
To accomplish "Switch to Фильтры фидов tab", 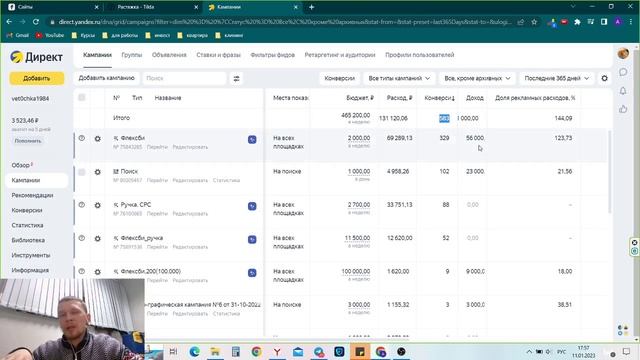I will [x=273, y=55].
